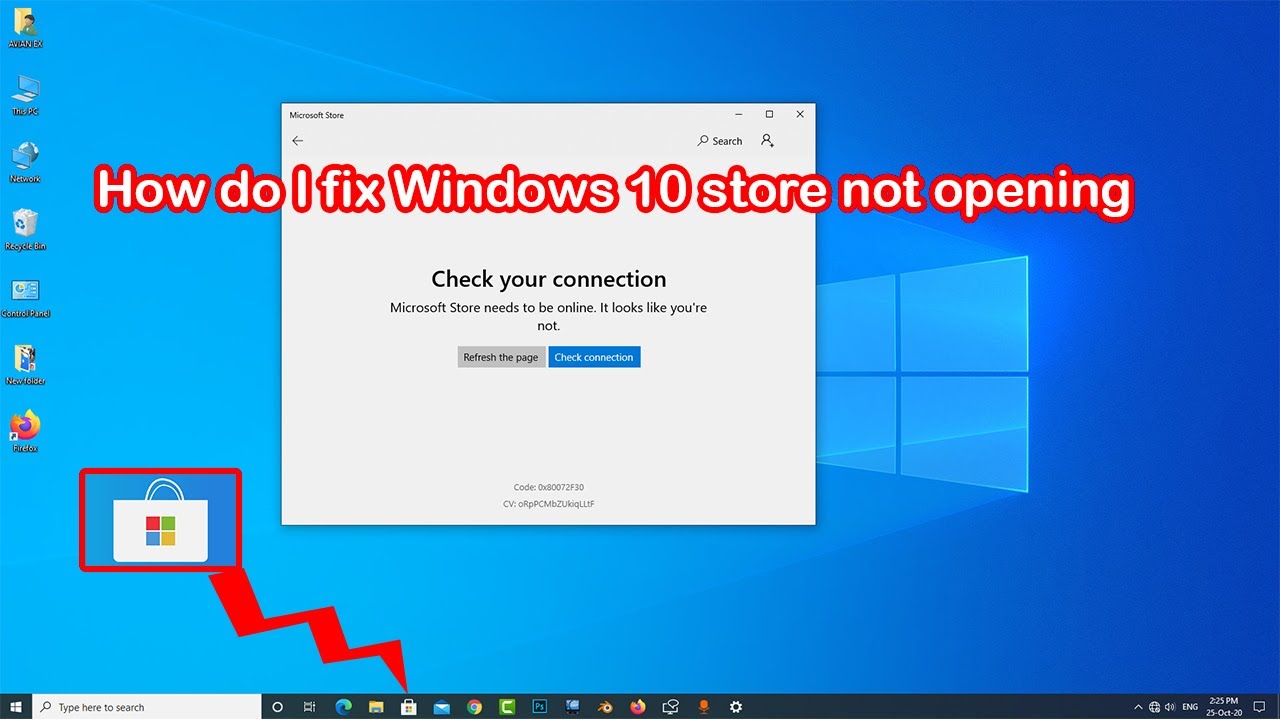Image resolution: width=1280 pixels, height=720 pixels.
Task: Click the Refresh the page button
Action: click(501, 357)
